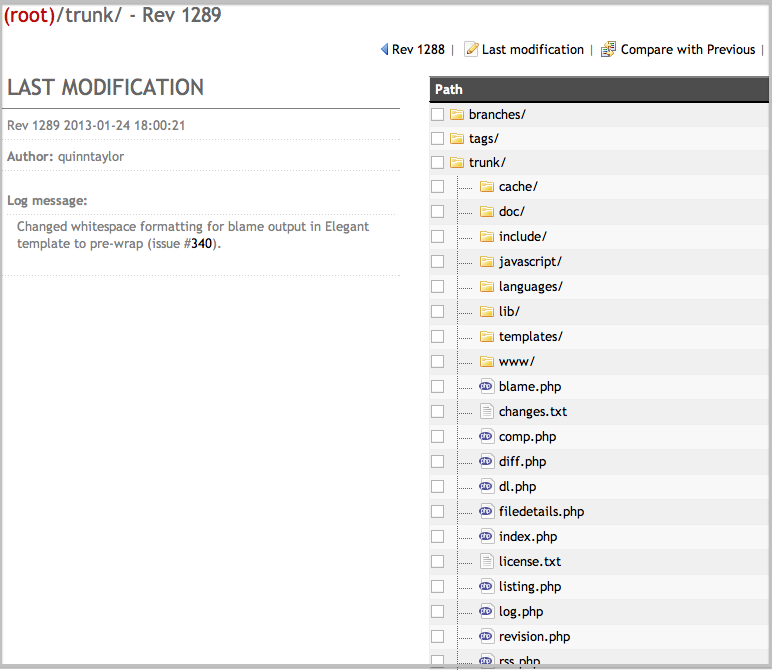Click the pencil icon for Last modification

click(471, 49)
